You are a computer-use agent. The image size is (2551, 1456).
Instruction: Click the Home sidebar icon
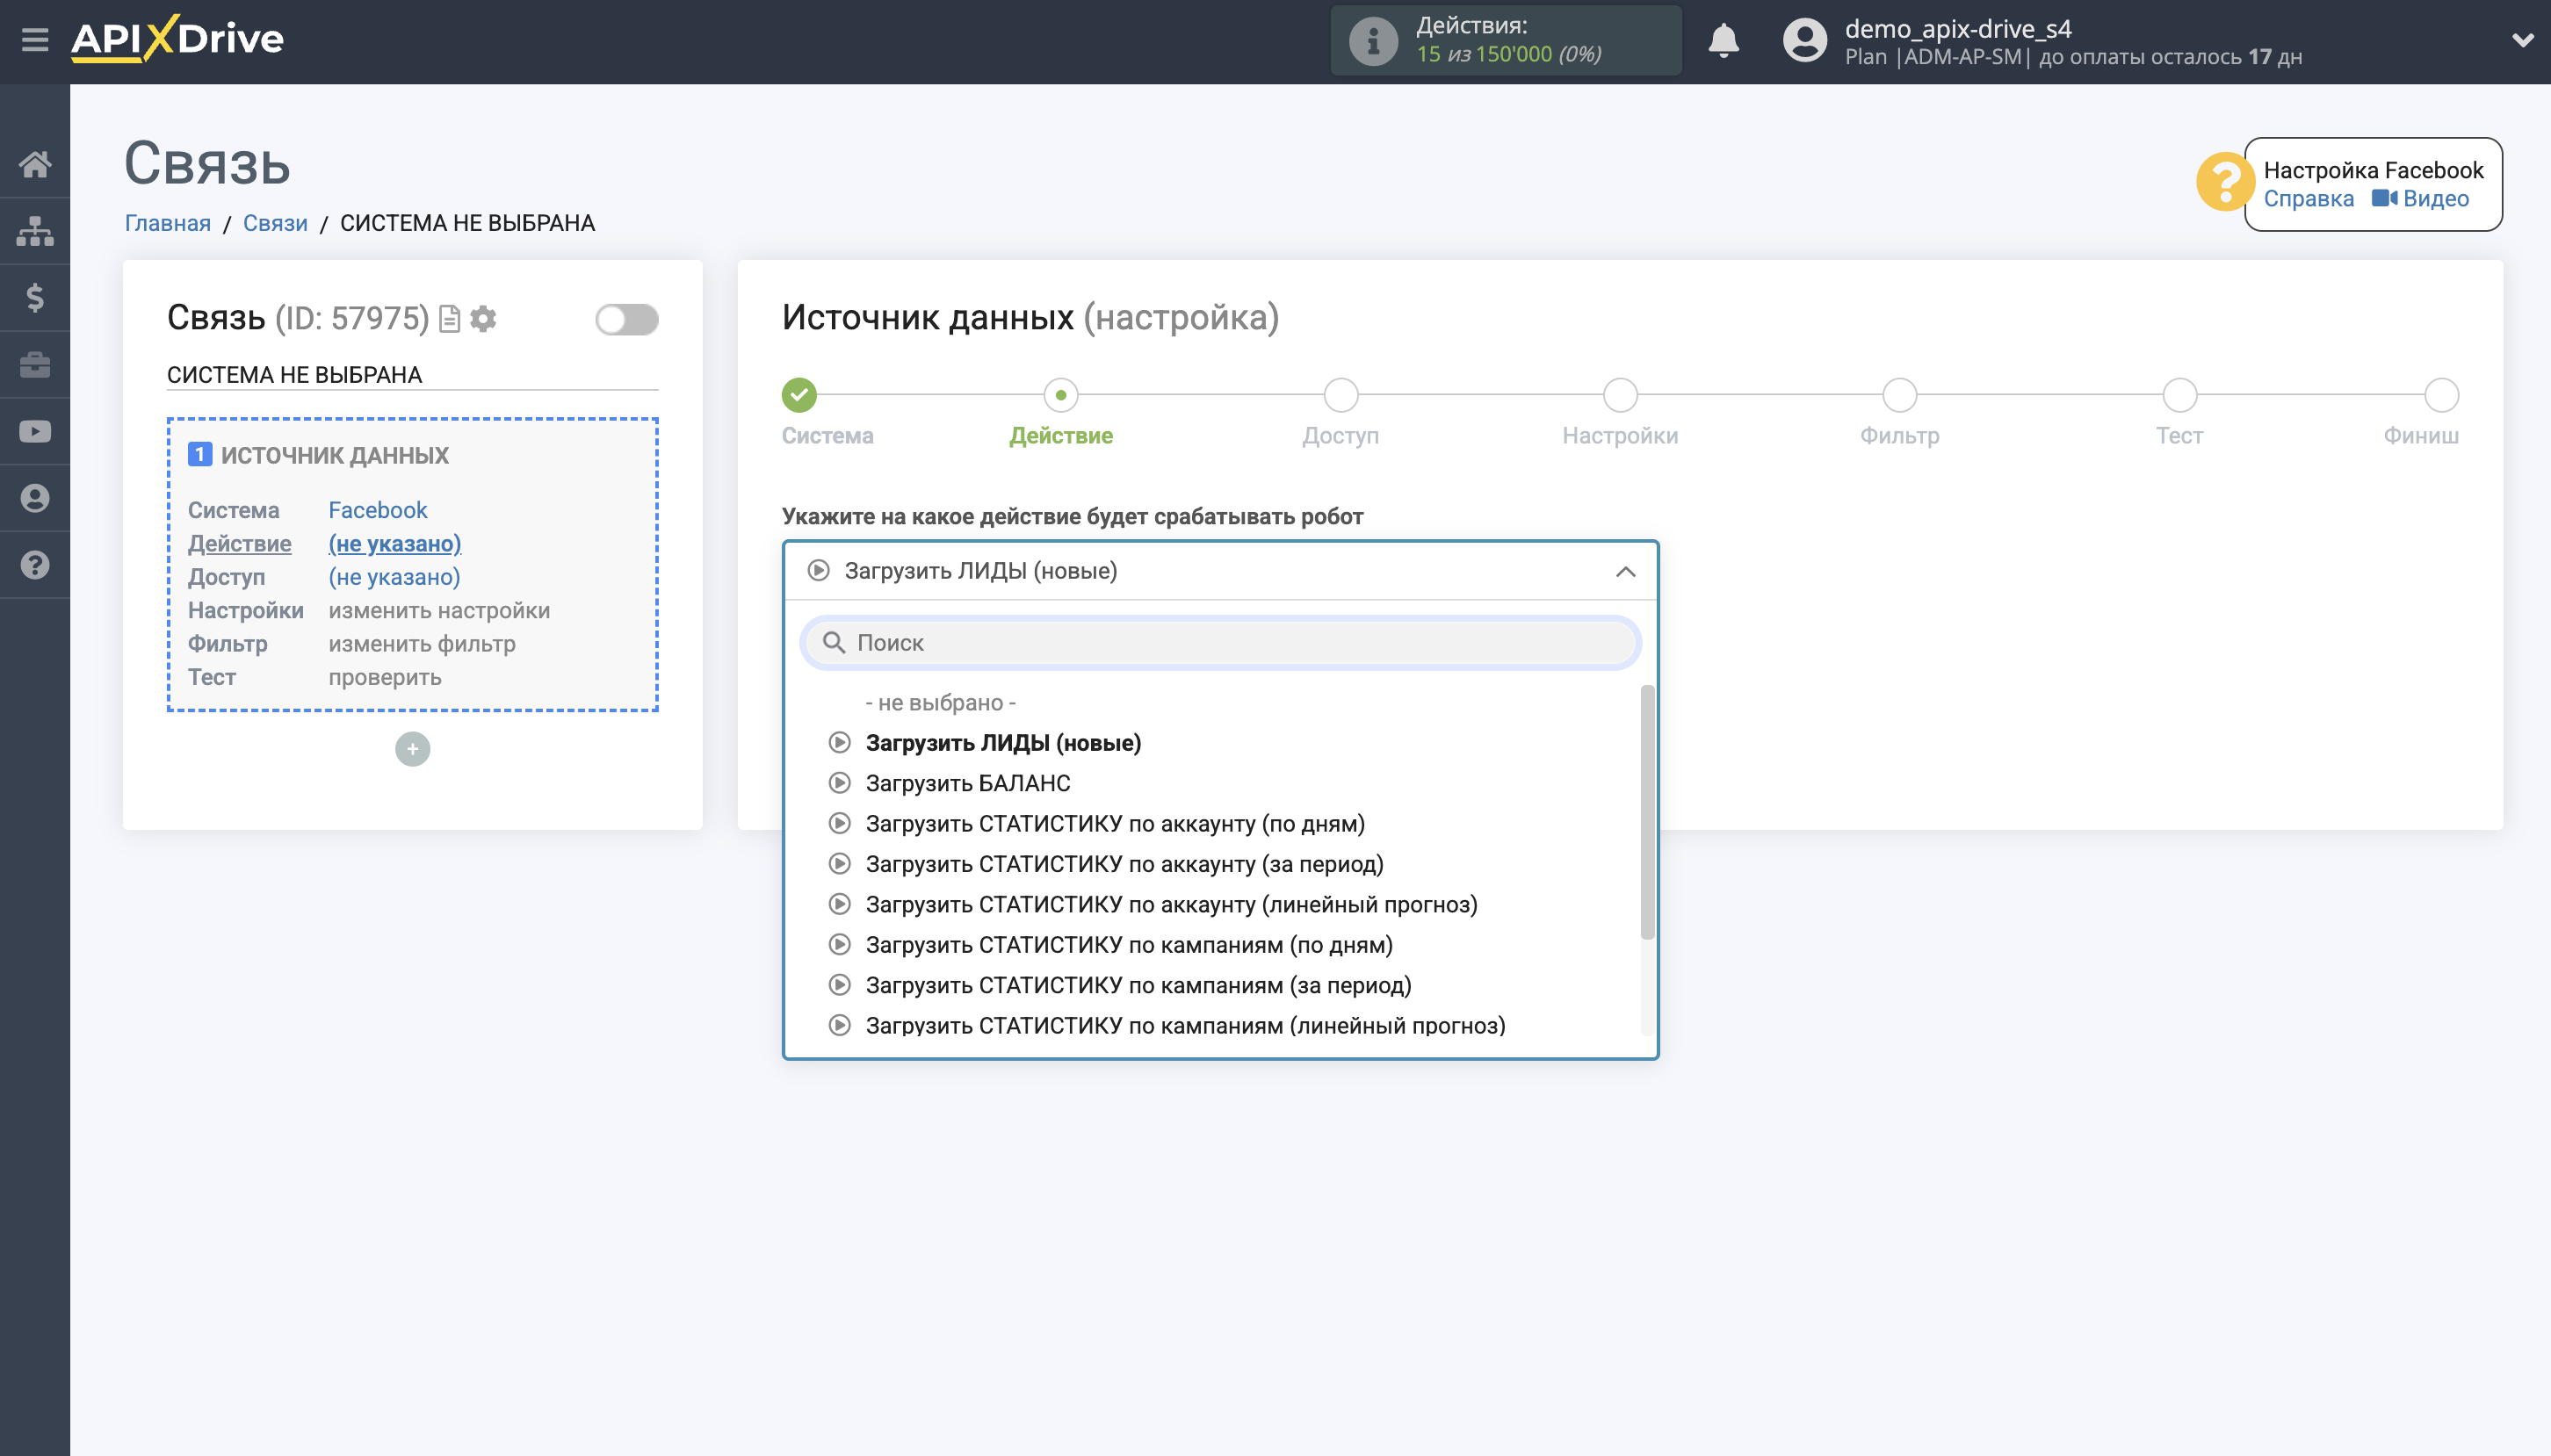coord(35,164)
